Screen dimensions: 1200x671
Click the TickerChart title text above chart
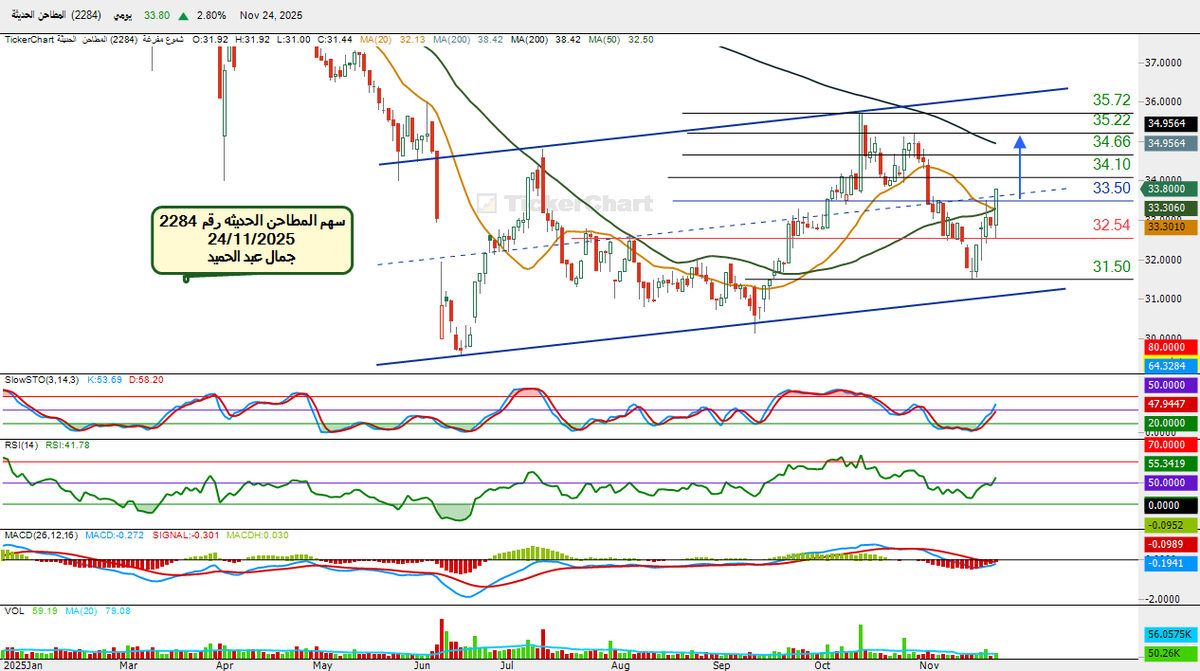(x=29, y=39)
